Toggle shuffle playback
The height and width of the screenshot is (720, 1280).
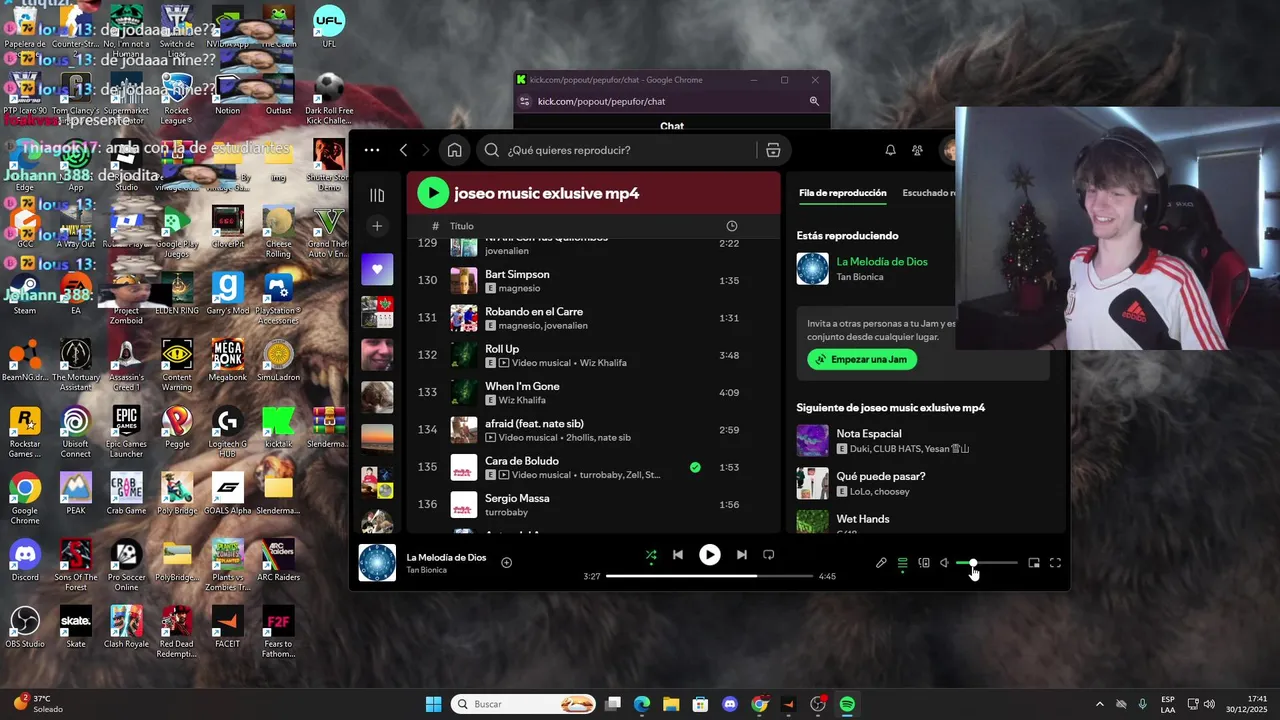click(651, 555)
